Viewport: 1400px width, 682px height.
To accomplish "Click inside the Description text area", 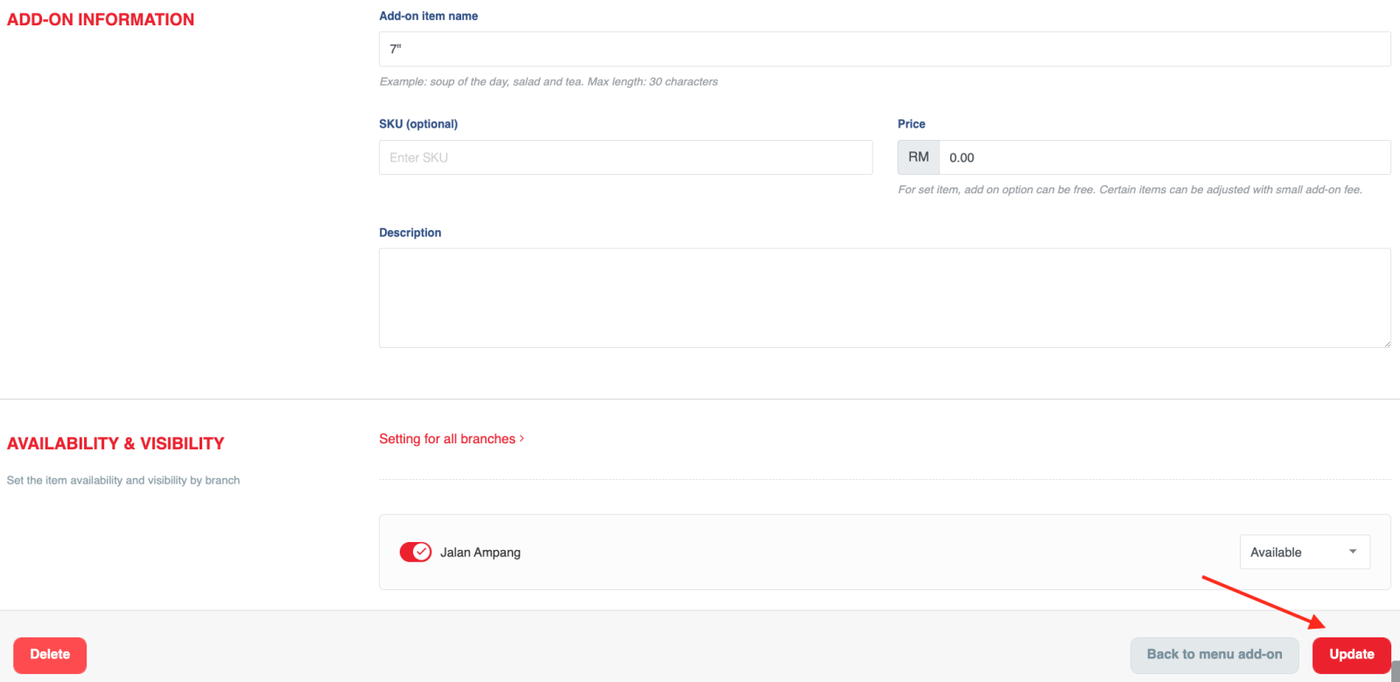I will coord(884,298).
